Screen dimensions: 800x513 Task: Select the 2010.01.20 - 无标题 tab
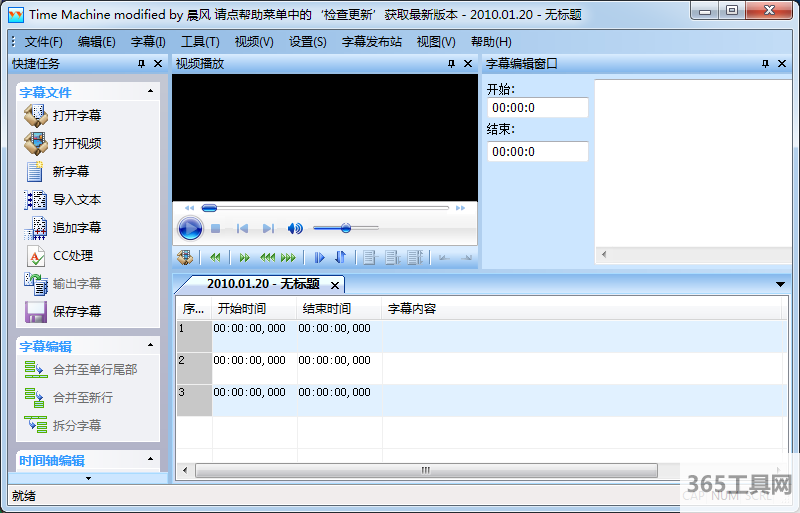click(x=263, y=284)
